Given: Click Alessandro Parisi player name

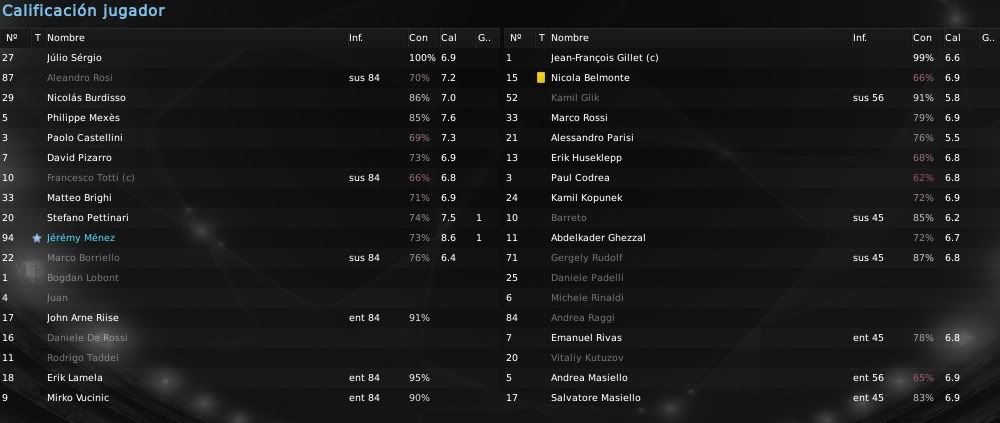Looking at the screenshot, I should coord(592,138).
